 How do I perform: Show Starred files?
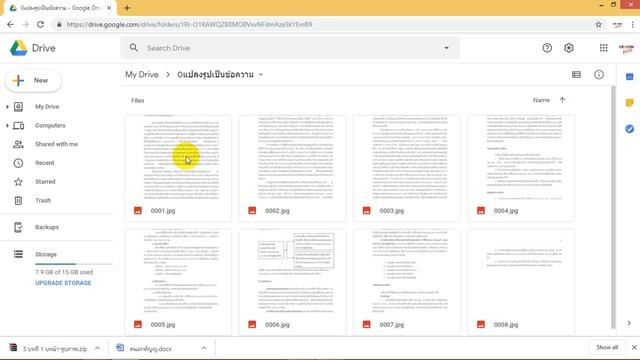tap(45, 182)
